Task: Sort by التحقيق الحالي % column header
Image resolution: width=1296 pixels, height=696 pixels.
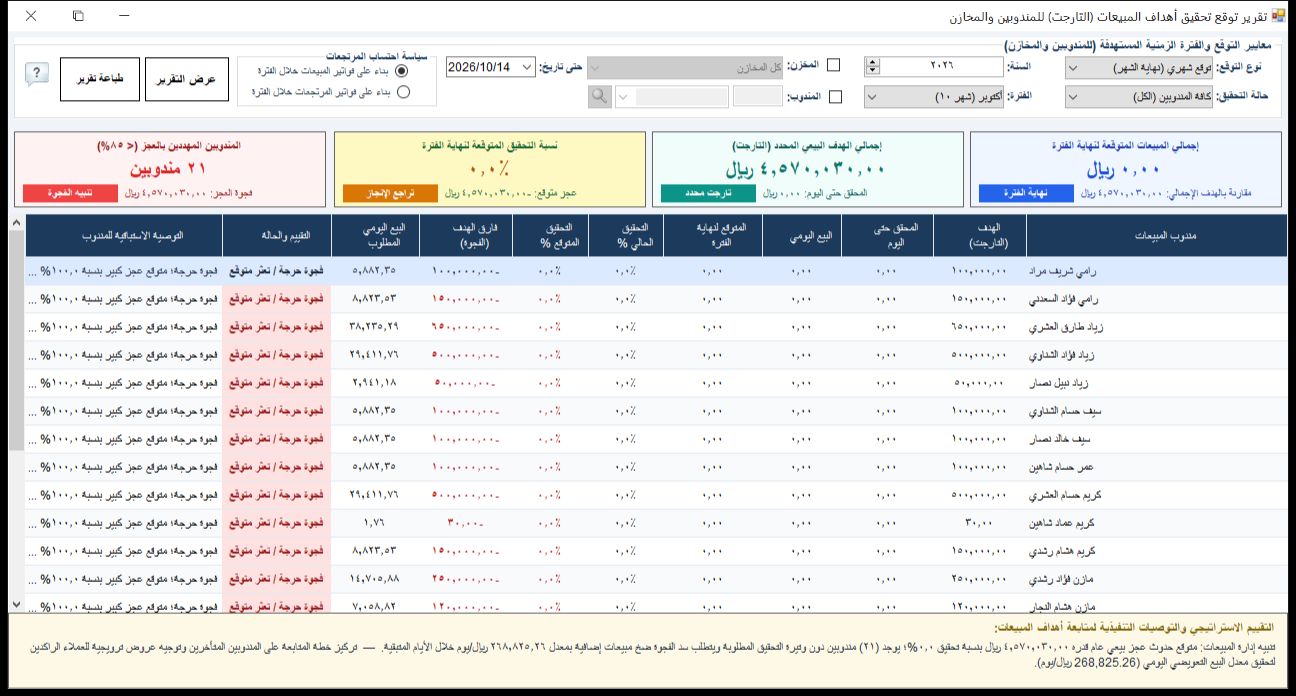Action: click(625, 236)
